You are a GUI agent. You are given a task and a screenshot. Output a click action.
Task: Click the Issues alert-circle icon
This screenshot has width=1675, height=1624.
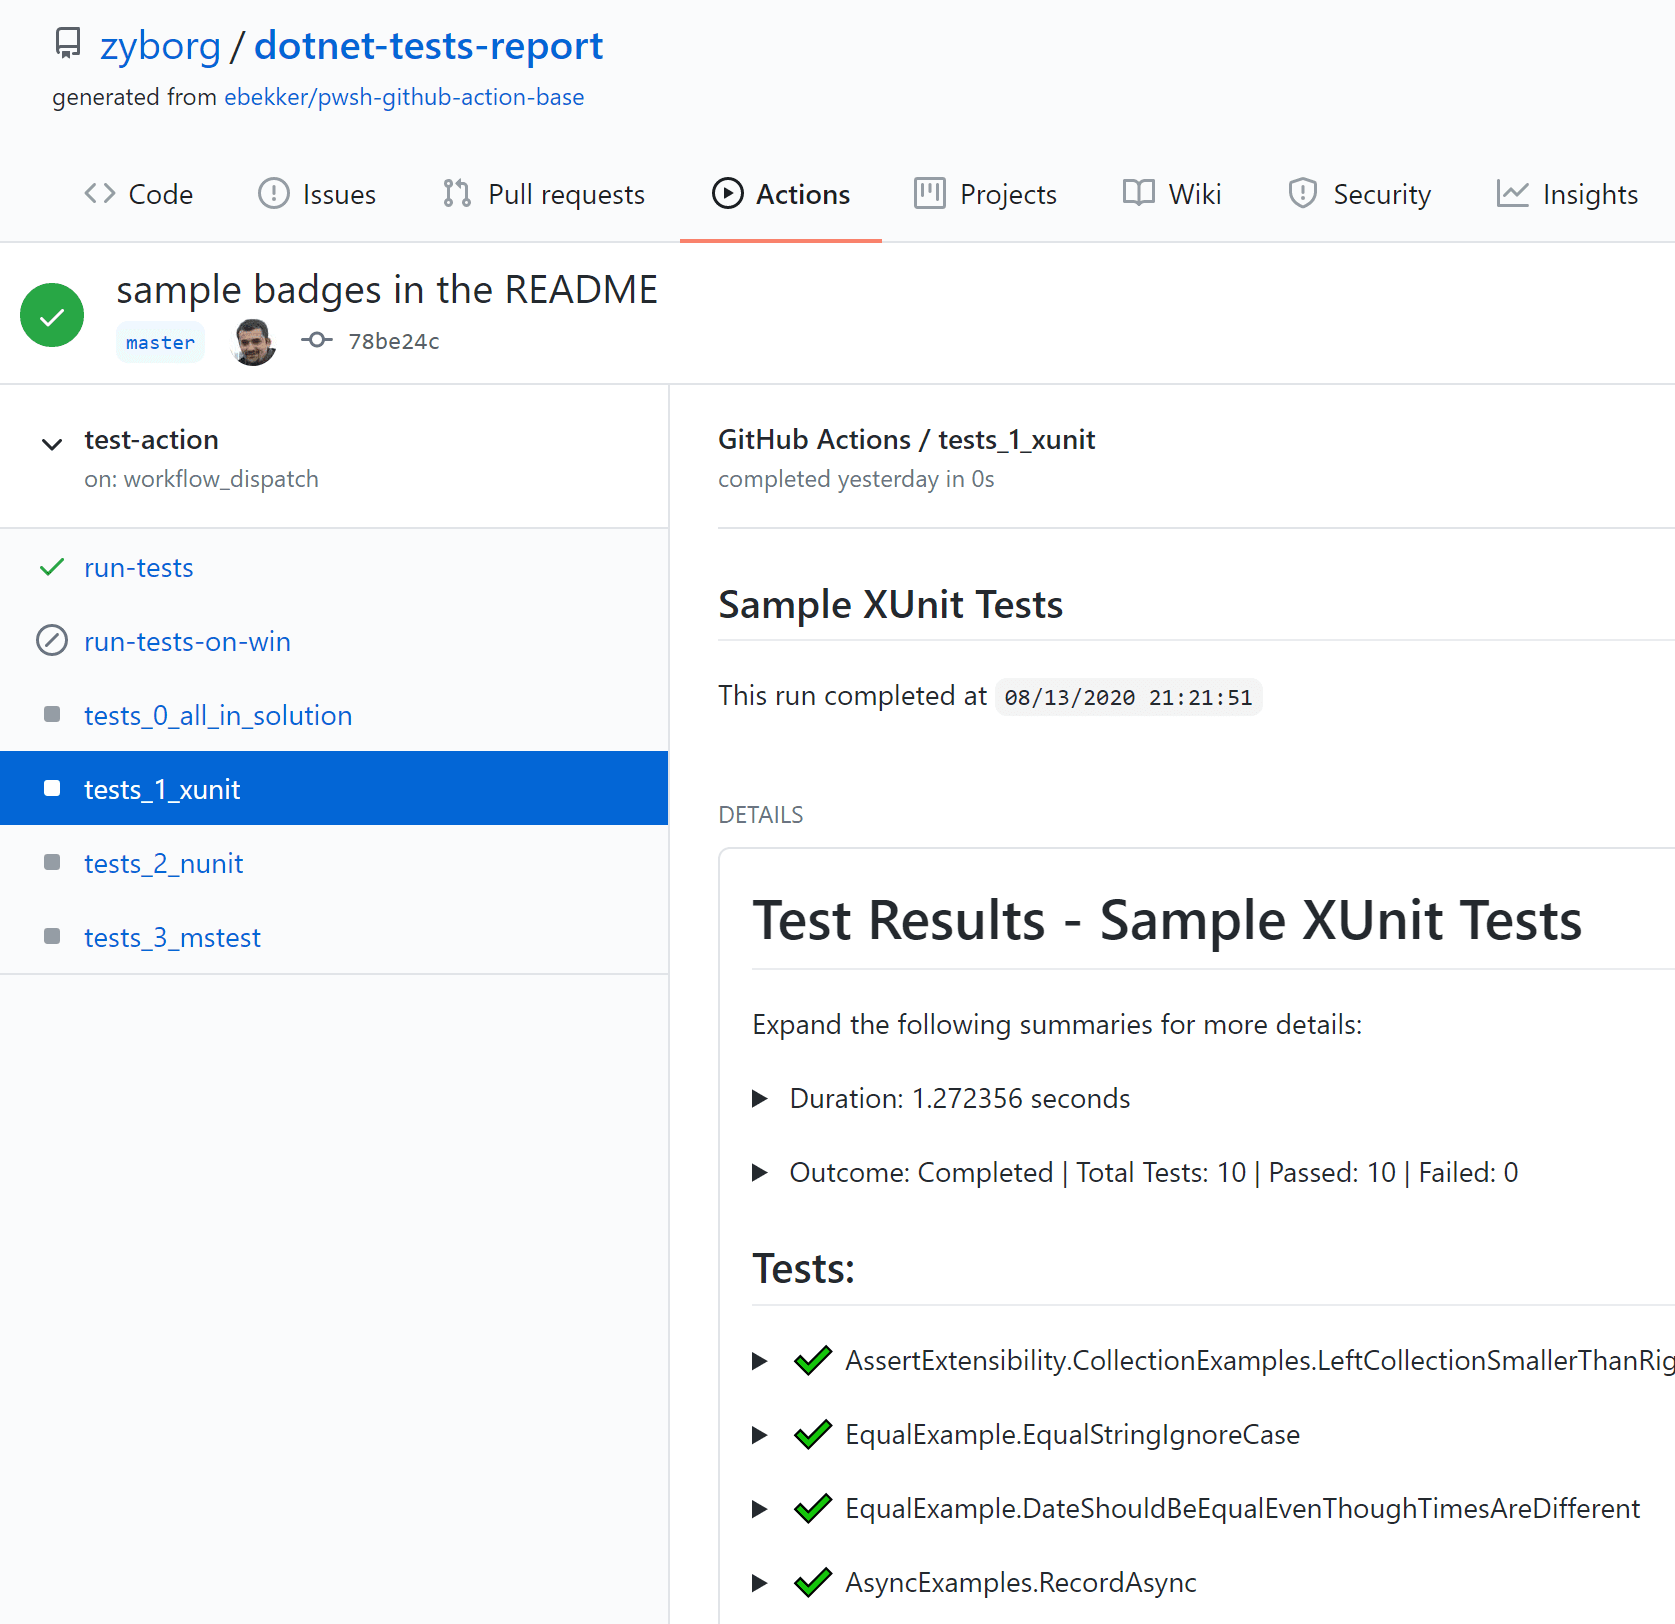click(x=272, y=193)
